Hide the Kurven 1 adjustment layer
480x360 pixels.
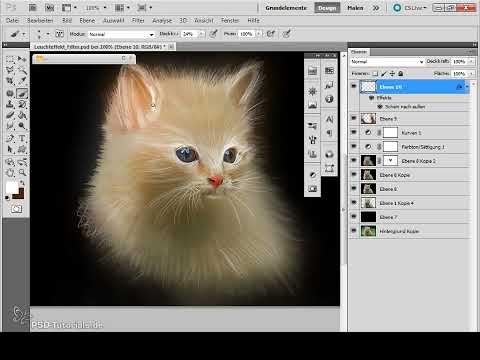[x=354, y=132]
